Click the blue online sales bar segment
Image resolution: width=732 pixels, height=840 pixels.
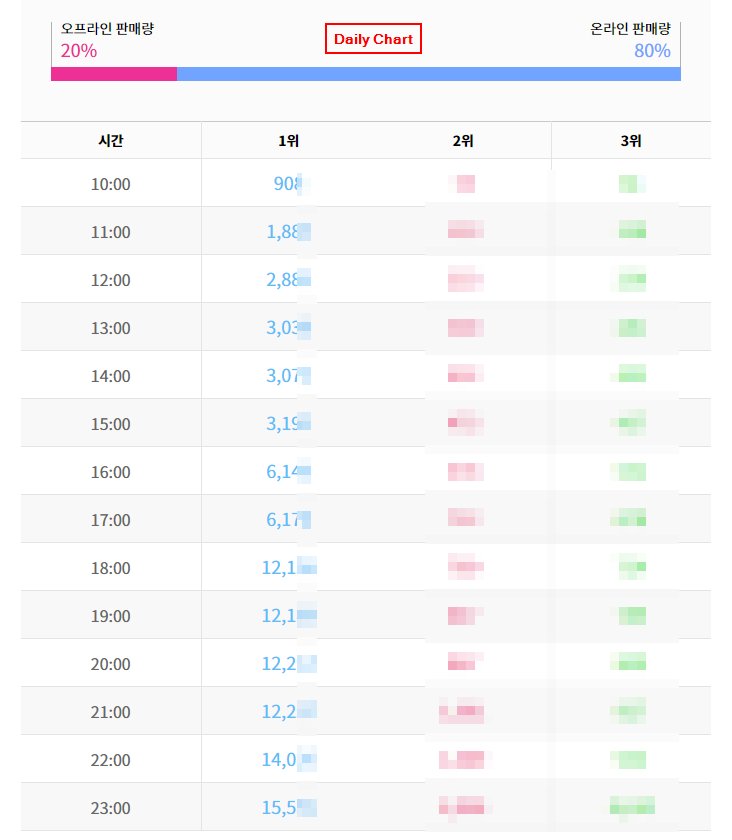(x=429, y=74)
